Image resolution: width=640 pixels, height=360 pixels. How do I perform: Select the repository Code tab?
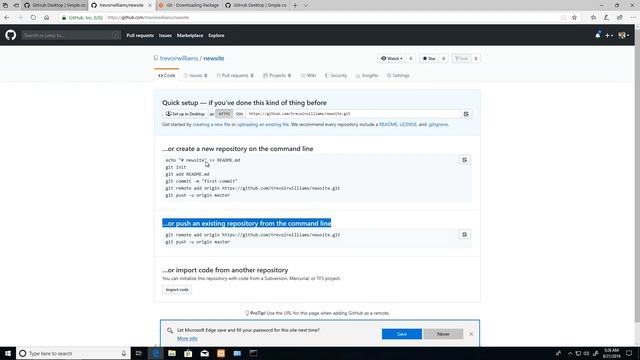click(x=167, y=76)
